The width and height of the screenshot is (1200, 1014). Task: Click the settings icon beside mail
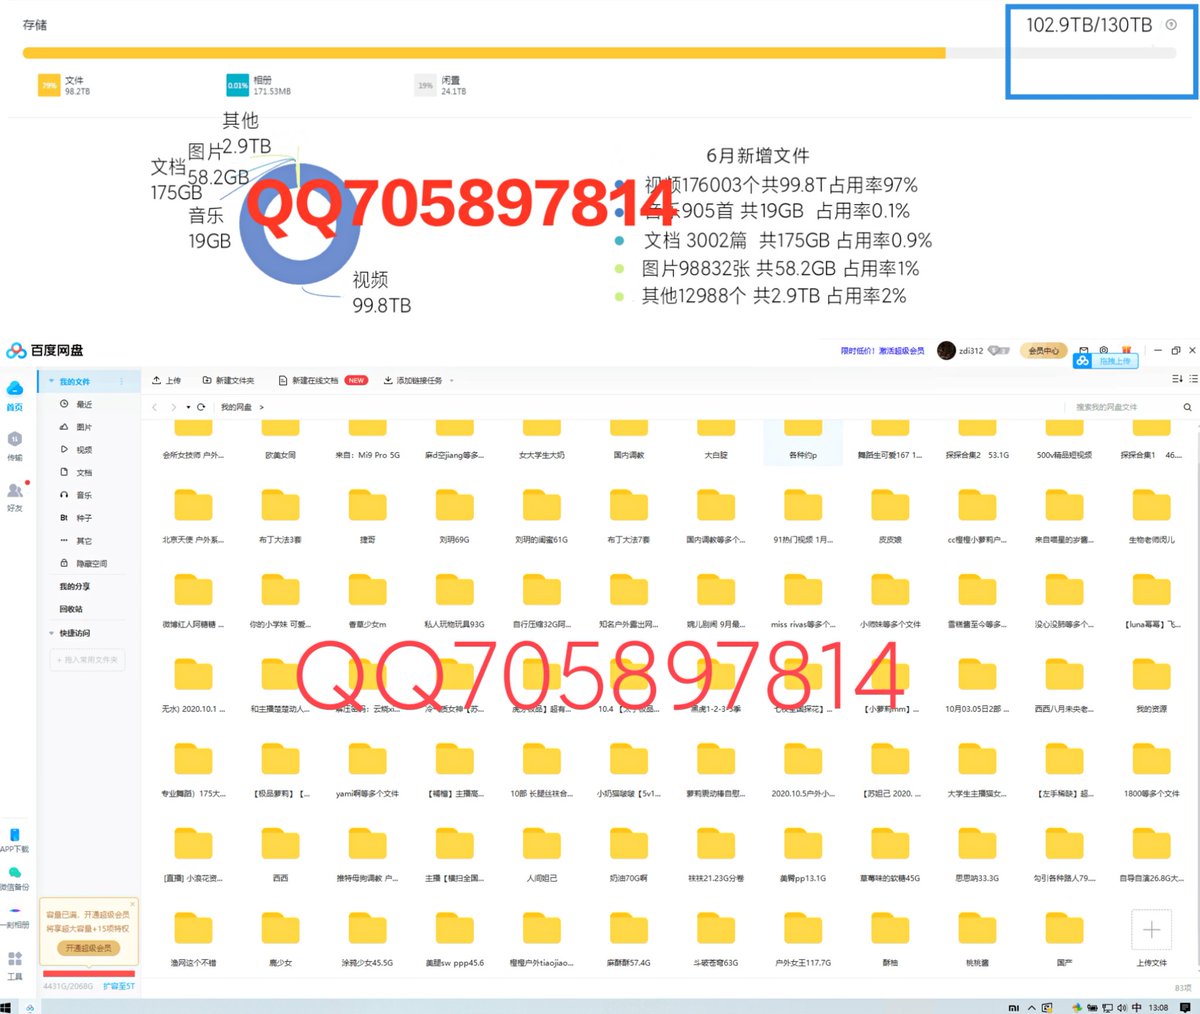[x=1104, y=351]
